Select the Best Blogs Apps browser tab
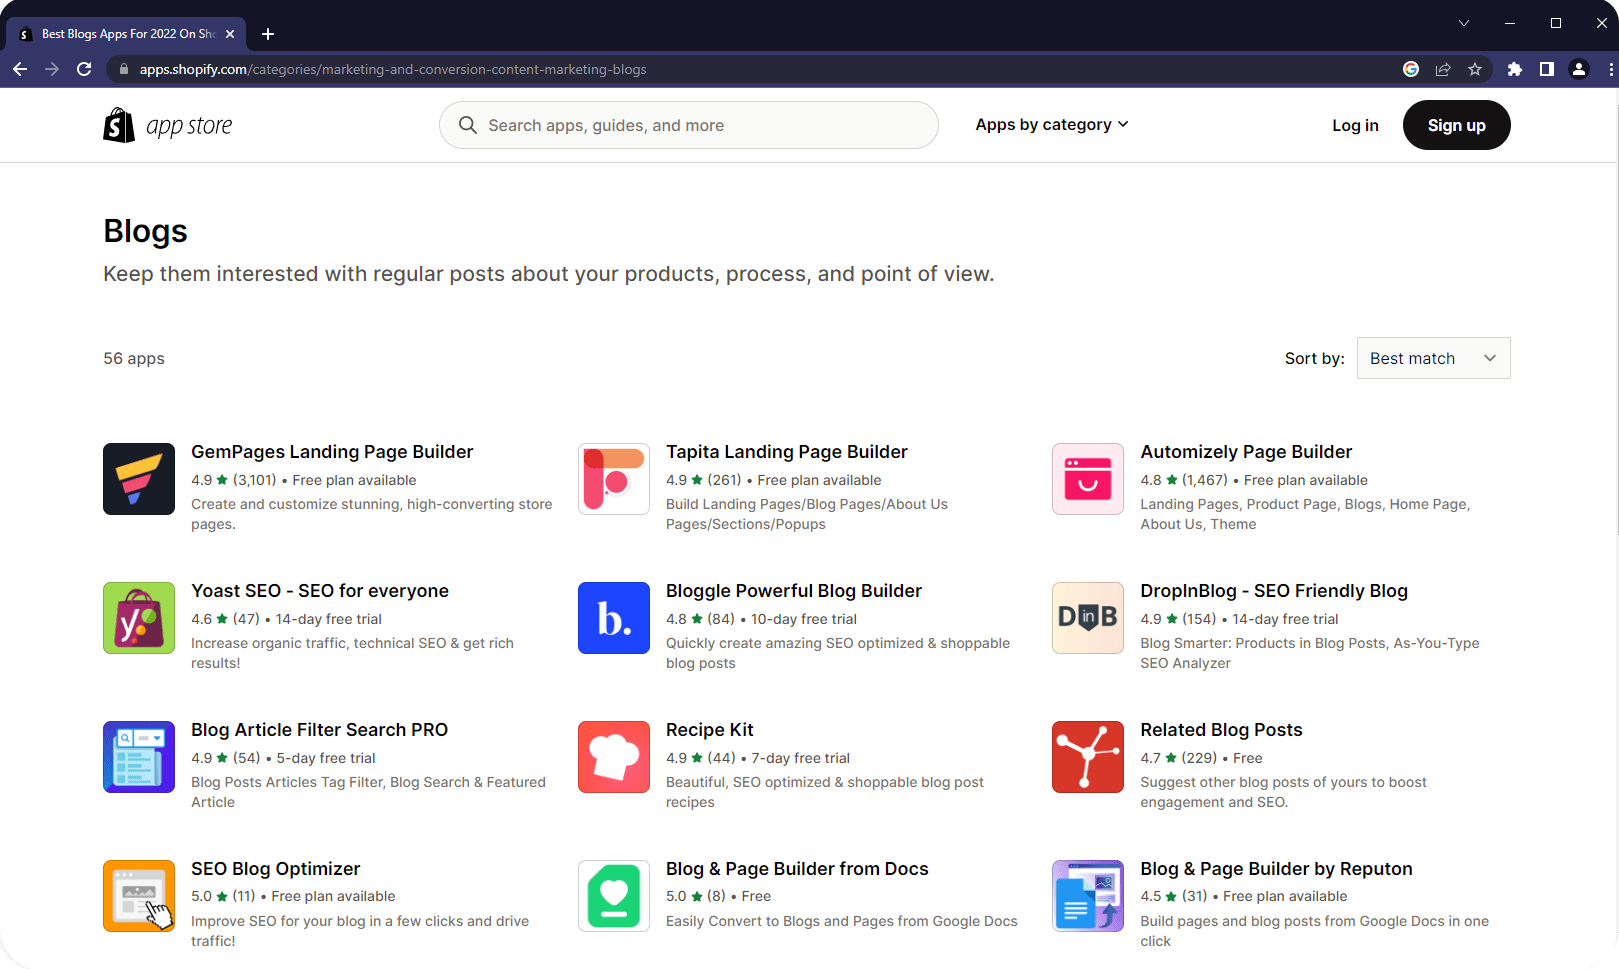The height and width of the screenshot is (969, 1619). click(126, 34)
